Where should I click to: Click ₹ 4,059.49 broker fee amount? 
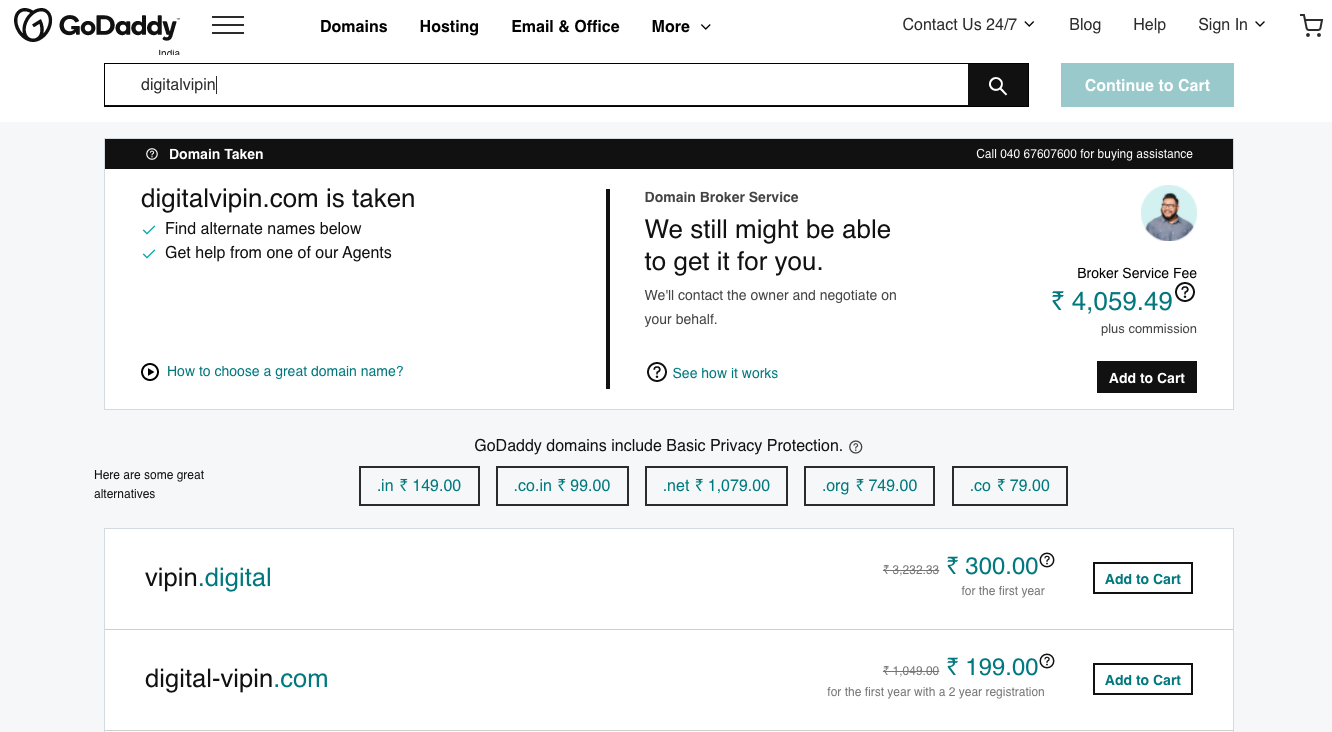[x=1111, y=301]
